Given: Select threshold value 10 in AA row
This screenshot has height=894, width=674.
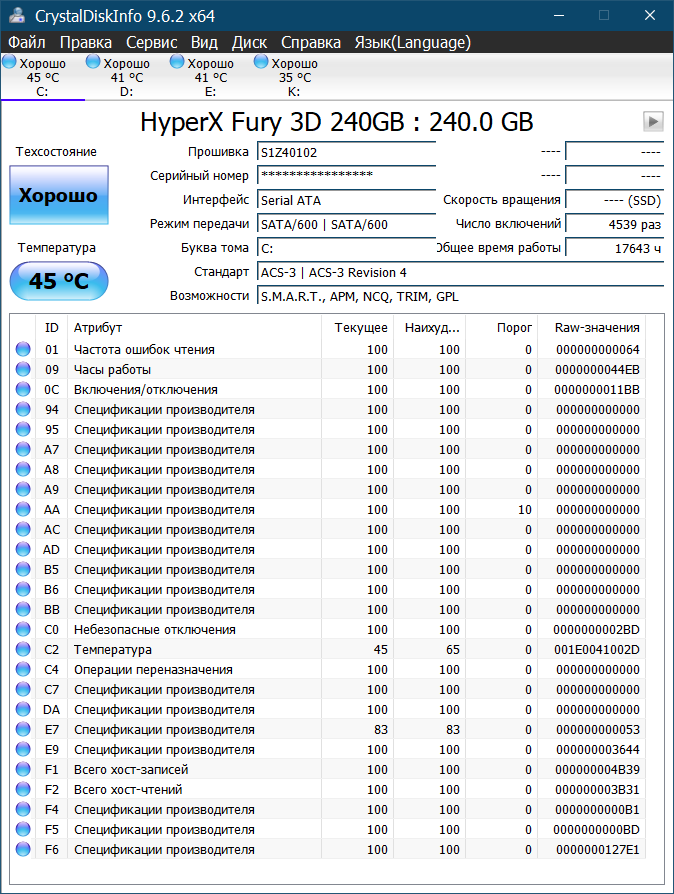Looking at the screenshot, I should tap(525, 509).
